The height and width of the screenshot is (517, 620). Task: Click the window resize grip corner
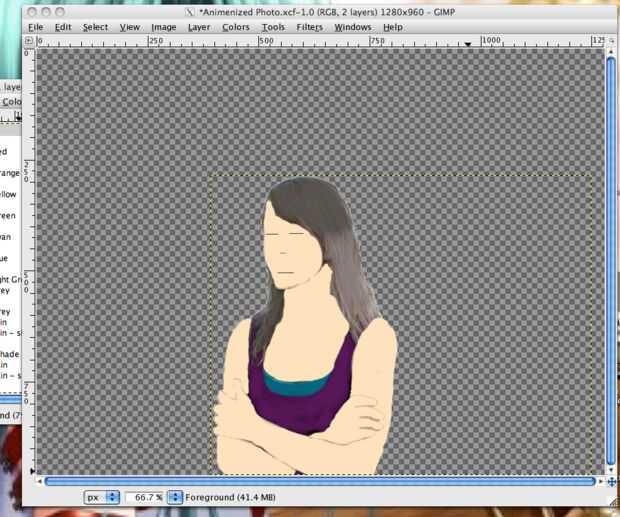pos(612,500)
